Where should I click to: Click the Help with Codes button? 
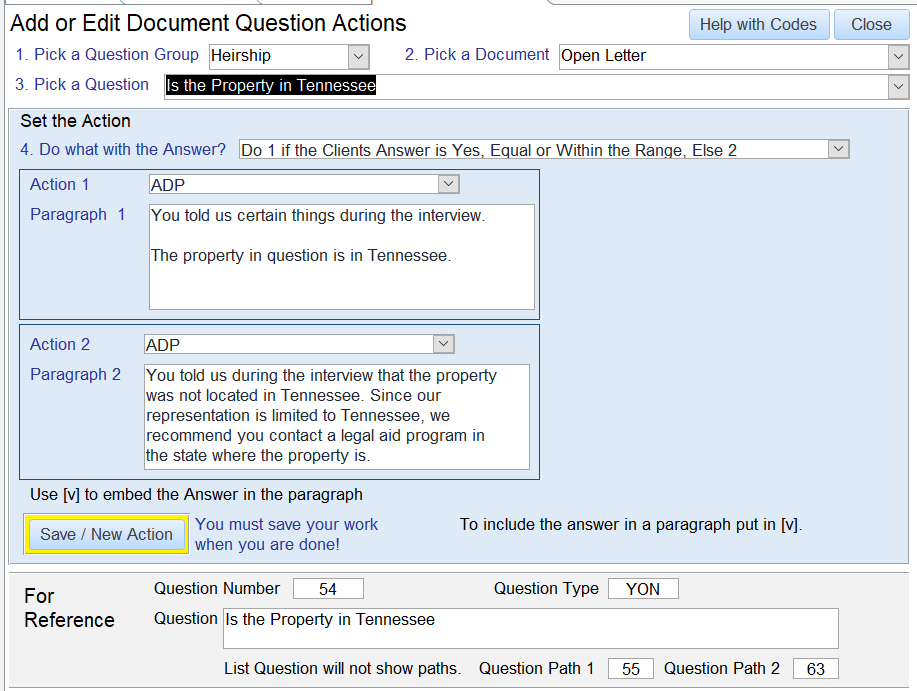758,25
